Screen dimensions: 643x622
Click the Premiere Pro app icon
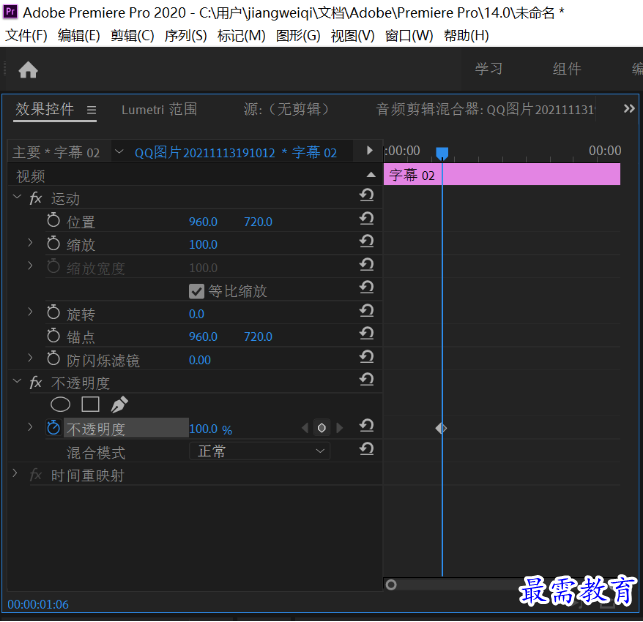pos(10,11)
